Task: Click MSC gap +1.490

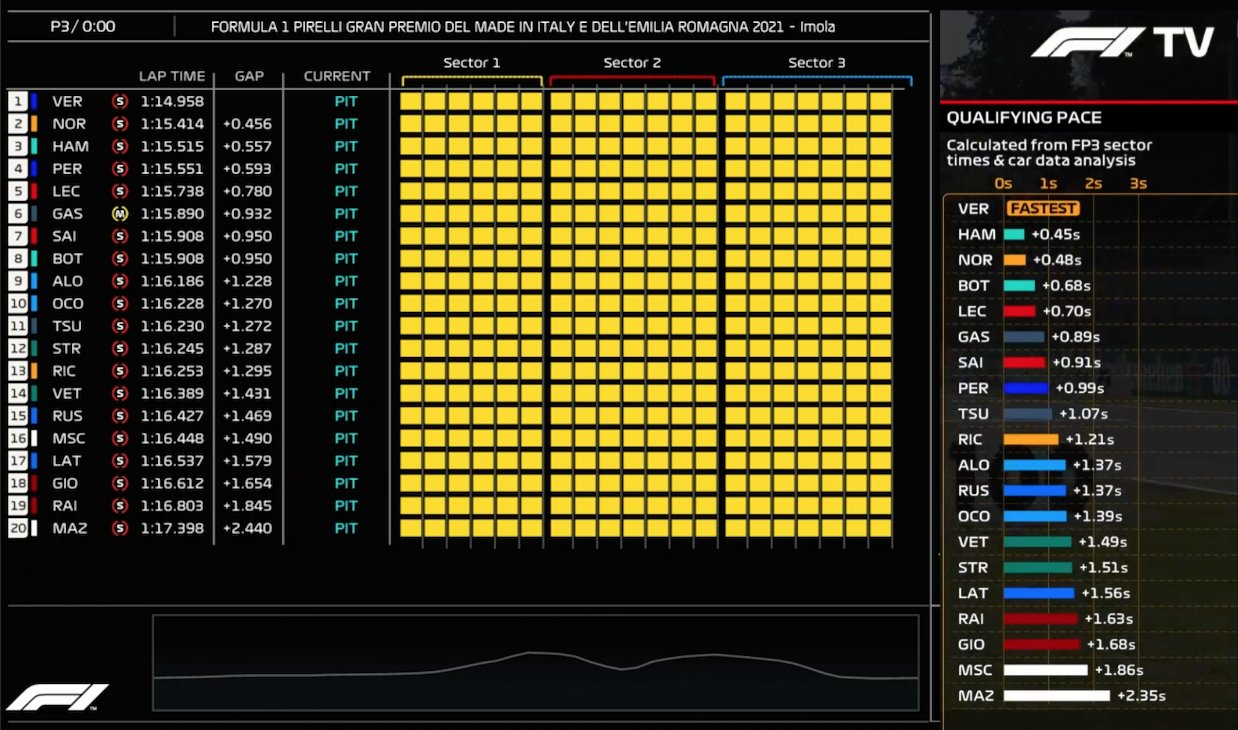Action: (x=246, y=439)
